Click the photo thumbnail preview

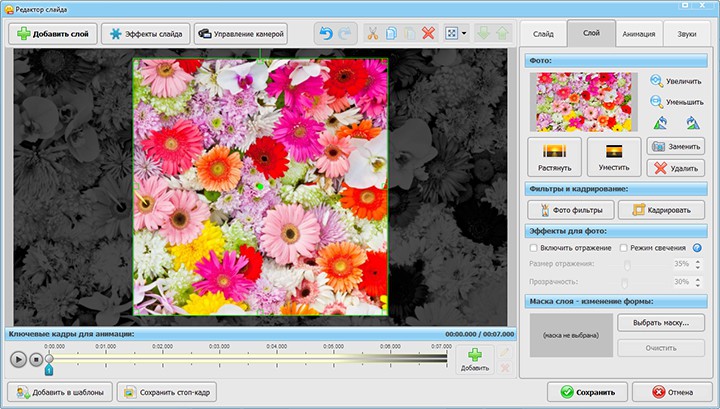584,102
